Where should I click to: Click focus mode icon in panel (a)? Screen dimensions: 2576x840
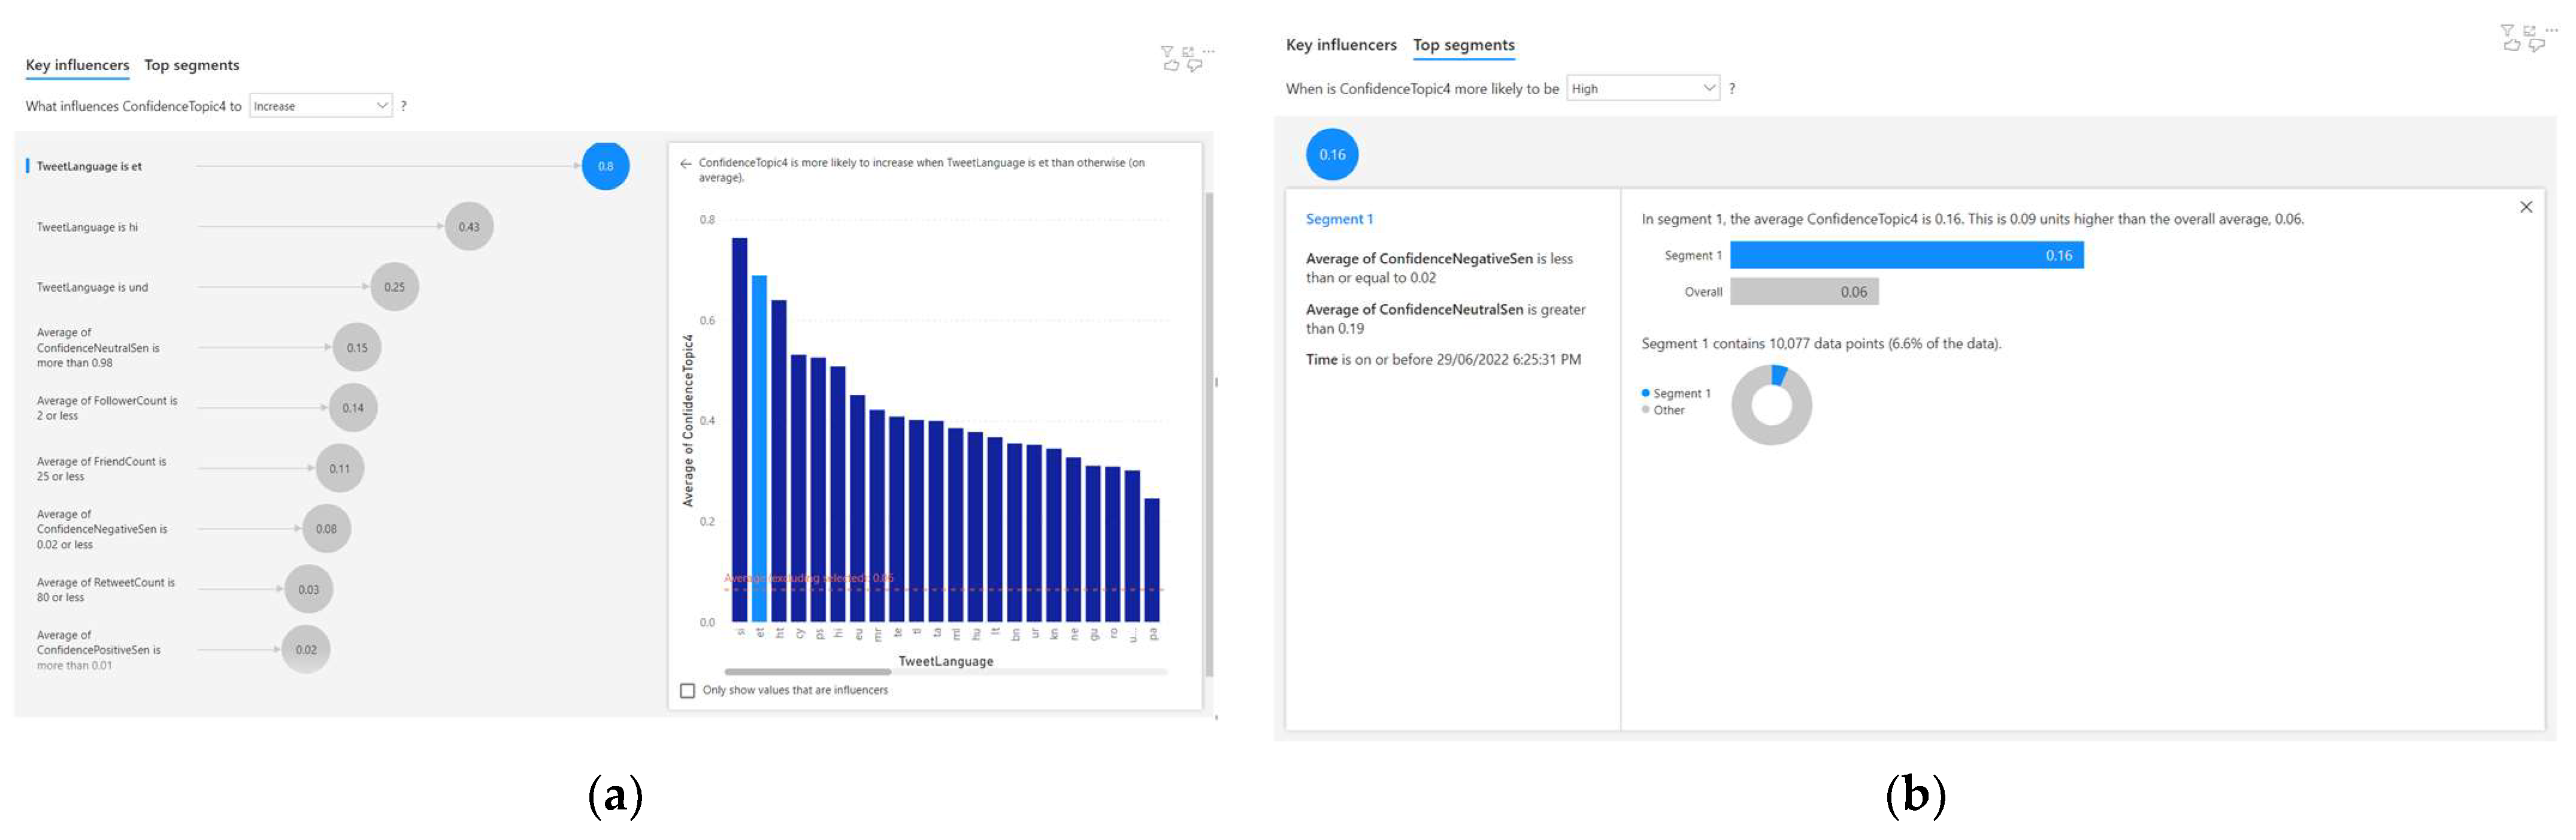click(x=1188, y=51)
